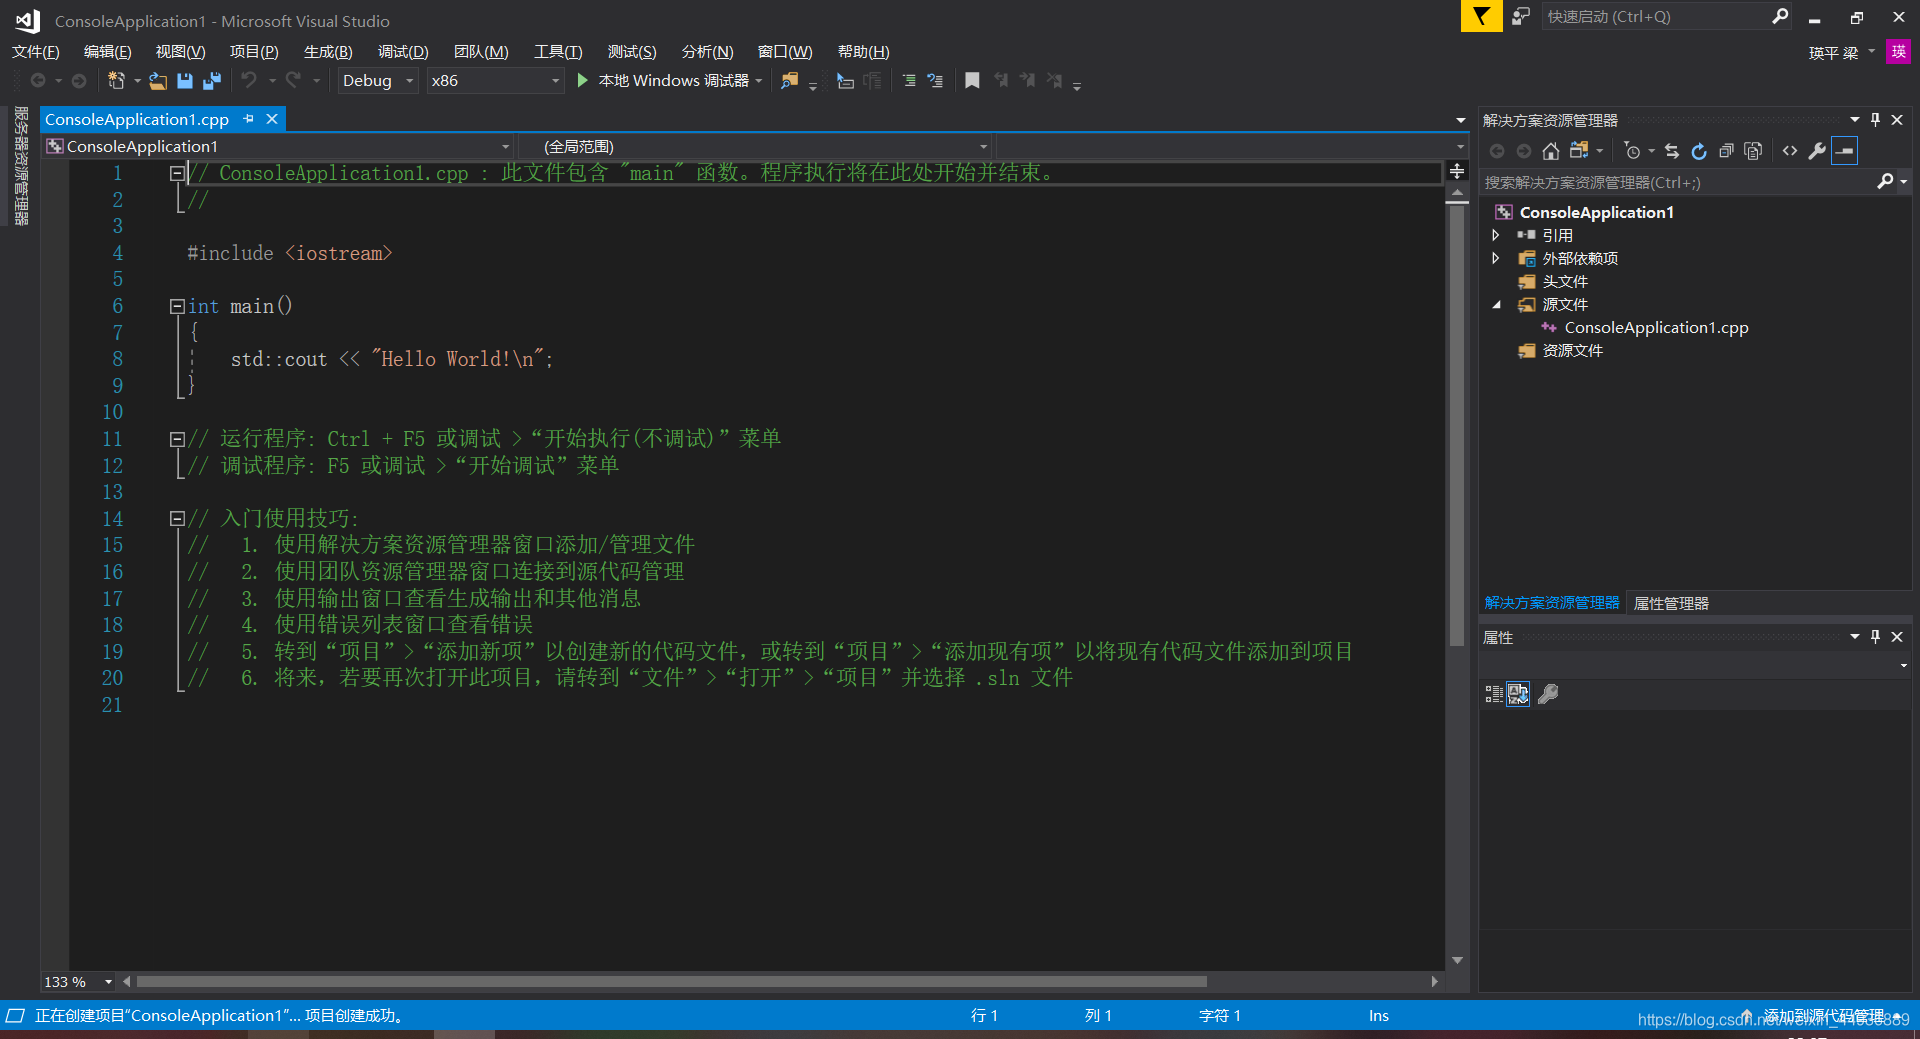Pin the Properties panel
This screenshot has height=1039, width=1920.
(x=1875, y=637)
